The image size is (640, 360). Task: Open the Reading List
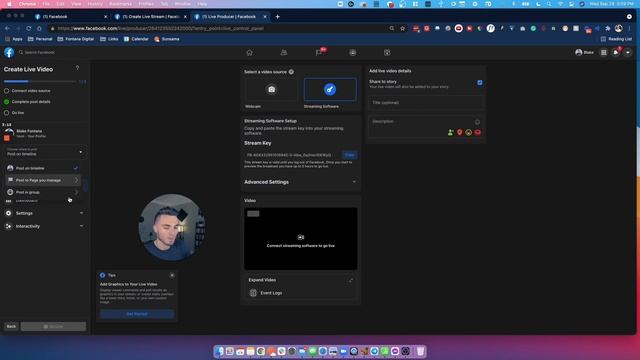coord(616,39)
